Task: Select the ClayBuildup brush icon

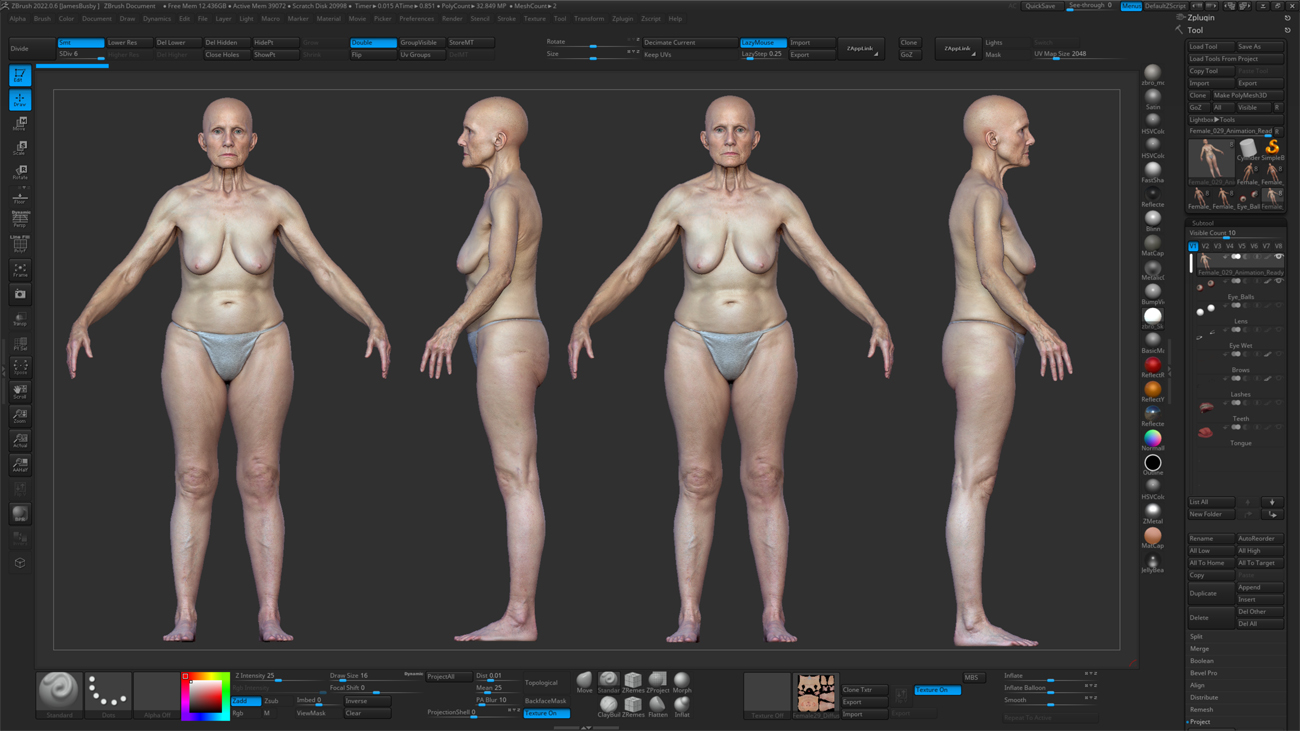Action: click(608, 707)
